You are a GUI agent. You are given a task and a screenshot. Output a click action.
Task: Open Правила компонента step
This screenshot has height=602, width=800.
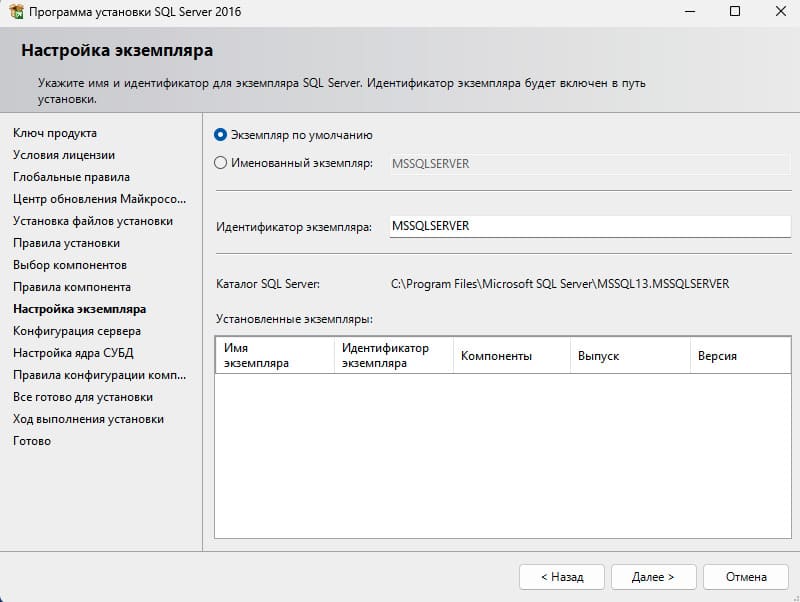72,287
